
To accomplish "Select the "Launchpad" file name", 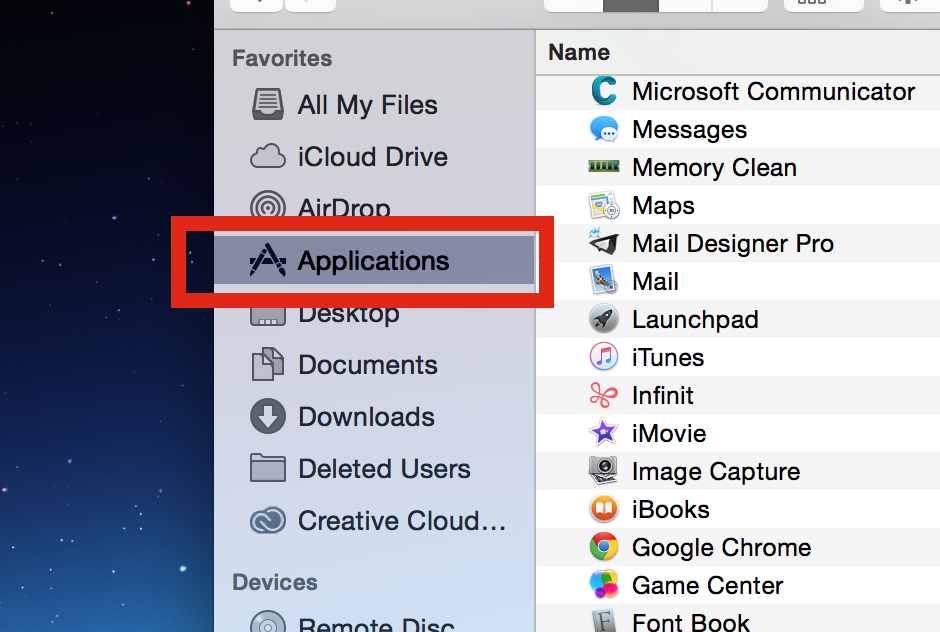I will tap(695, 320).
